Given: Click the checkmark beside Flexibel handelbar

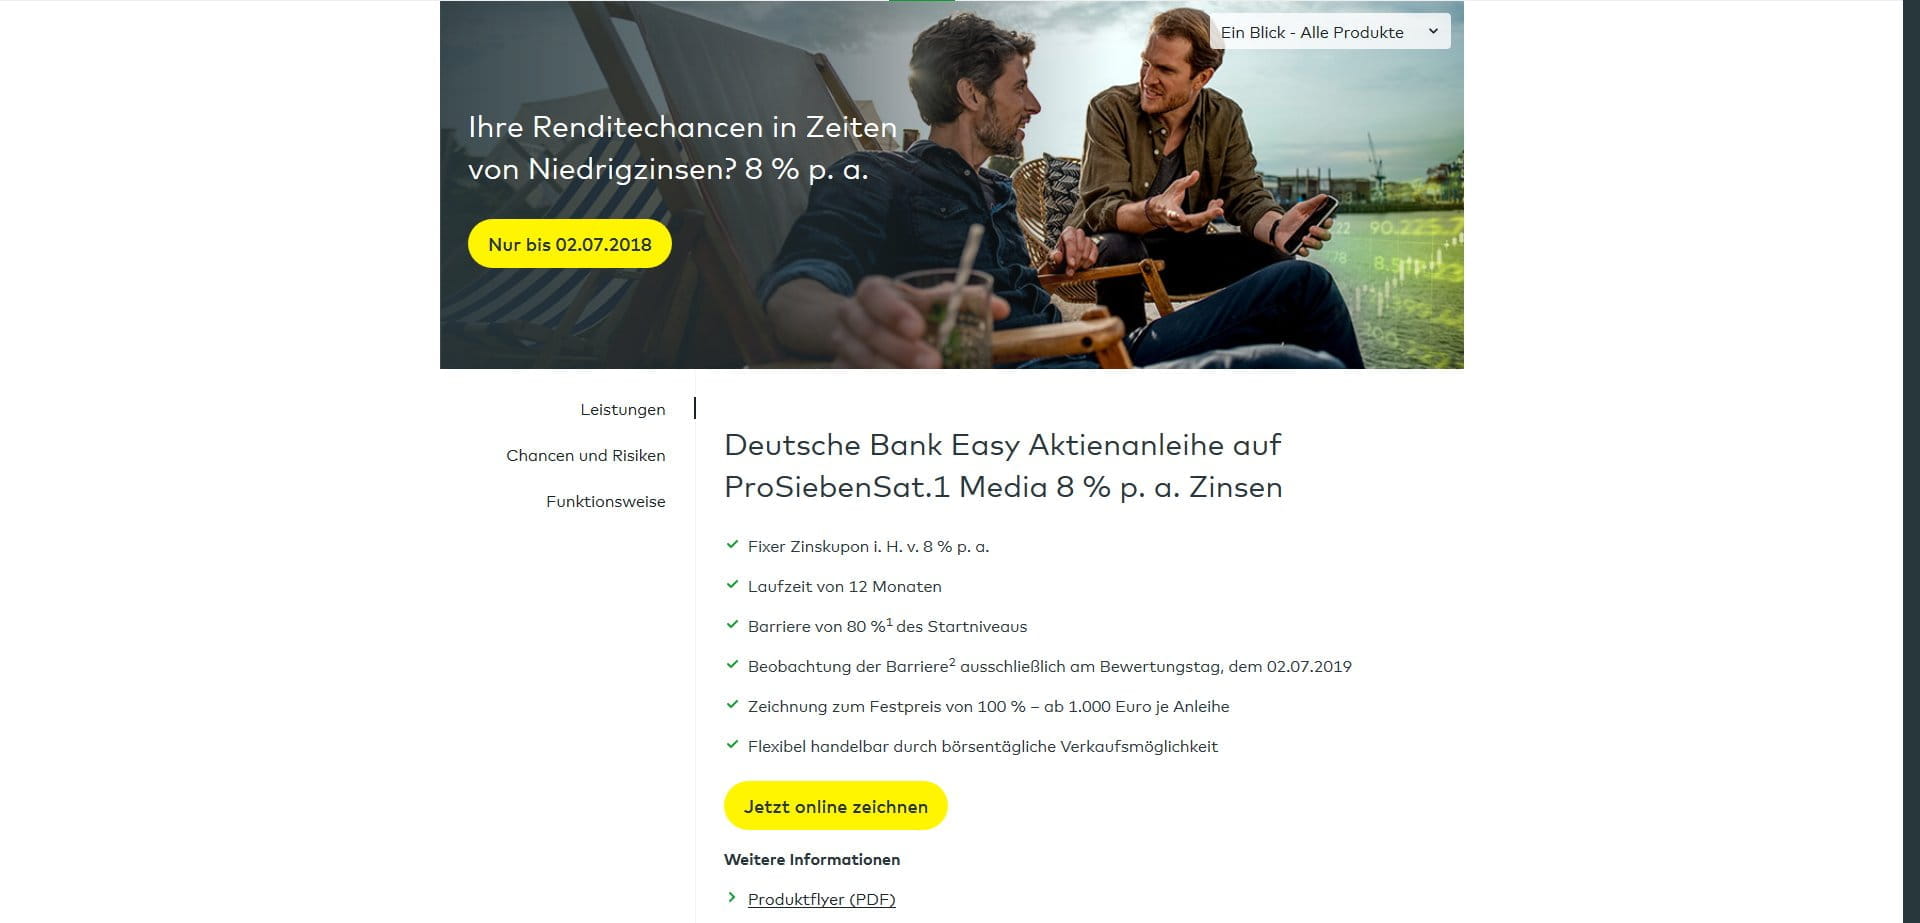Looking at the screenshot, I should point(732,745).
